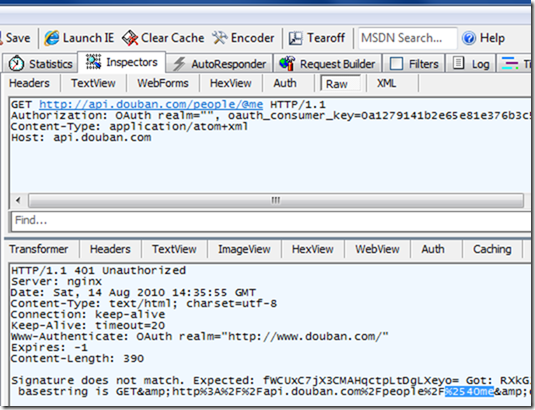This screenshot has width=535, height=410.
Task: Click the 'Keep-Alive: timeout=20' line
Action: pyautogui.click(x=88, y=325)
